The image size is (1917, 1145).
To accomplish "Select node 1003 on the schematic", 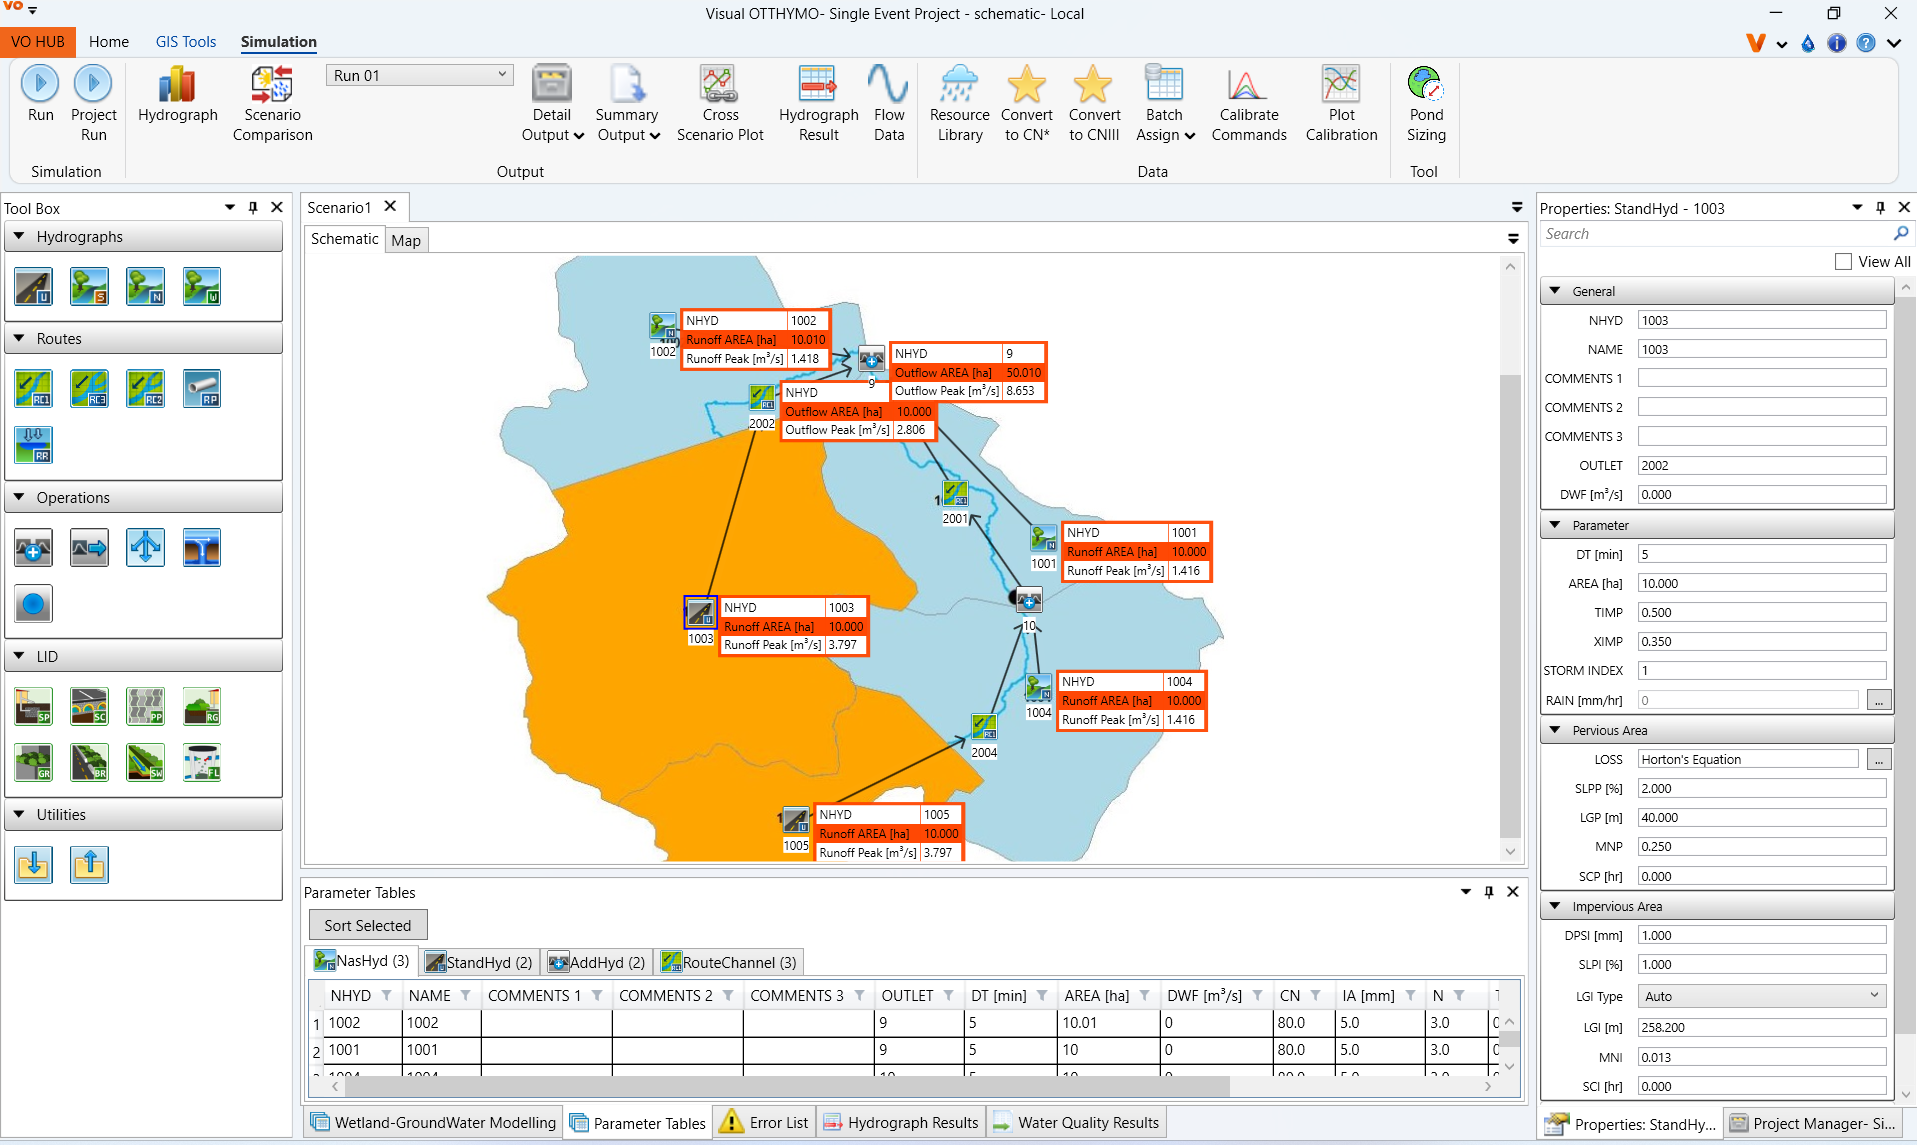I will pos(700,612).
